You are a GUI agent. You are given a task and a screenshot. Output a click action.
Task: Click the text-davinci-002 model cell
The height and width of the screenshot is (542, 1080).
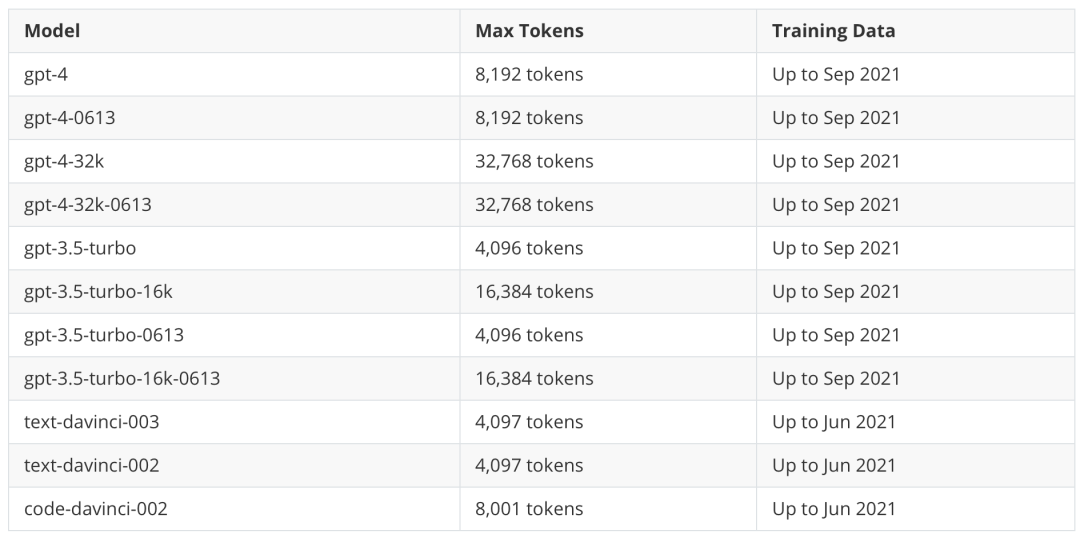click(91, 466)
